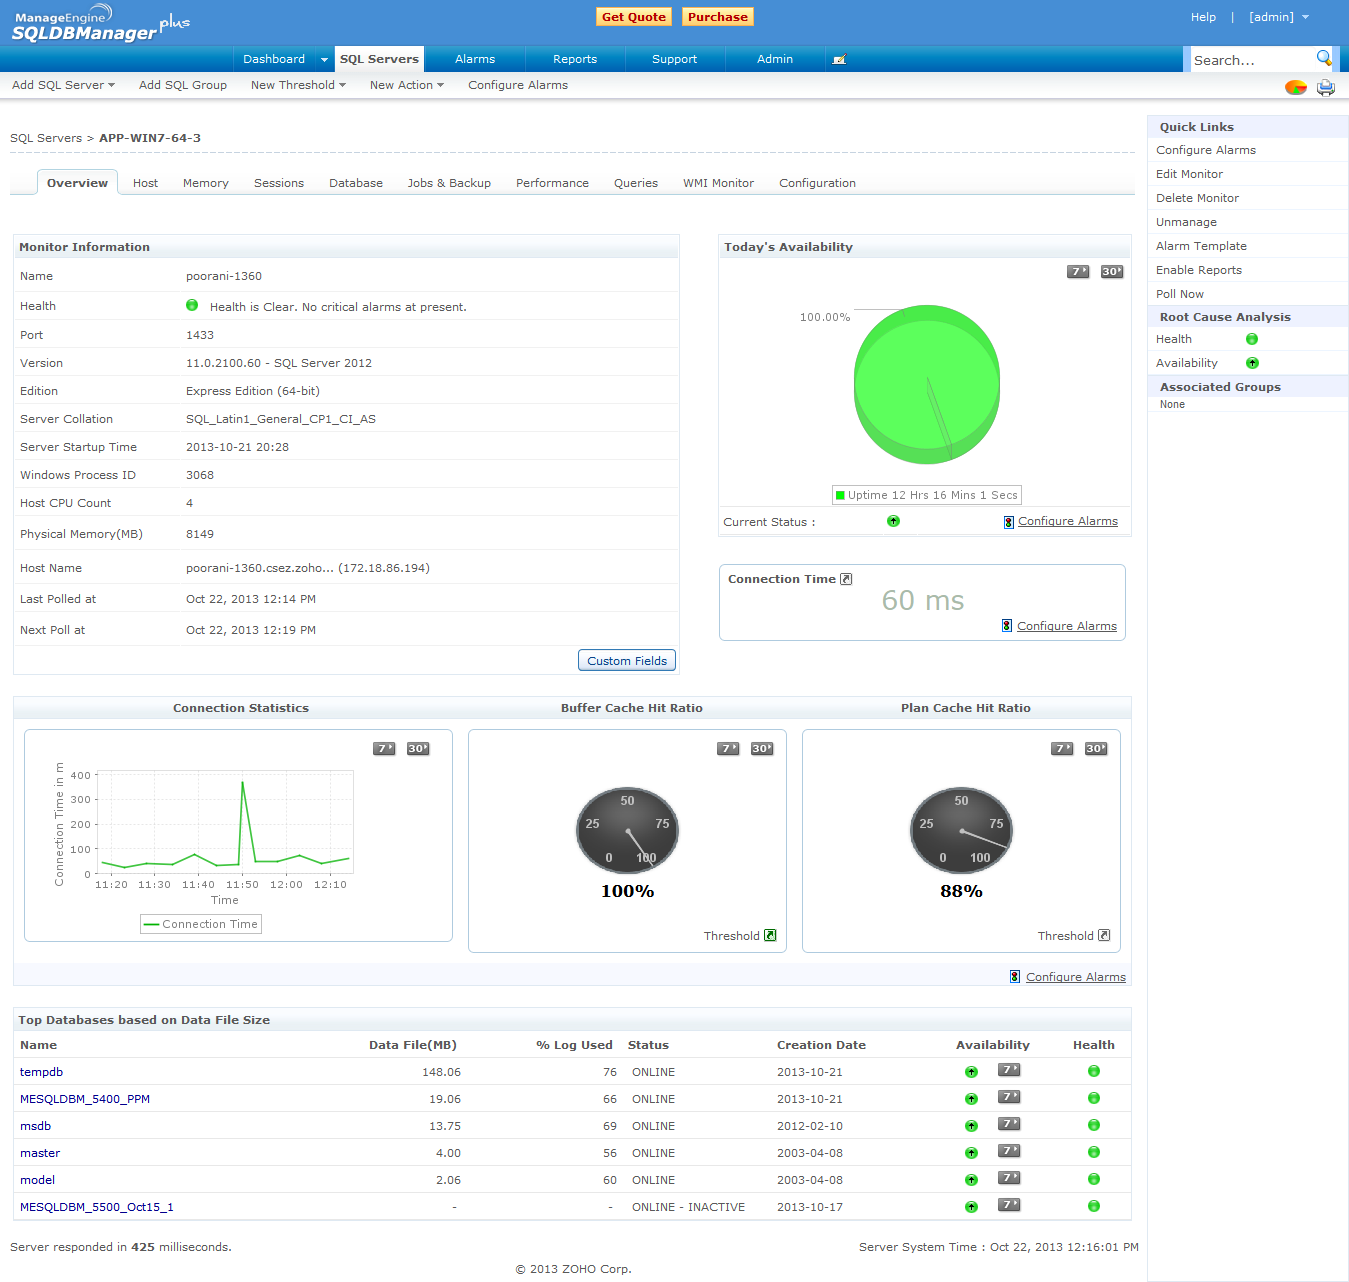Expand the Dashboard dropdown arrow

[324, 60]
